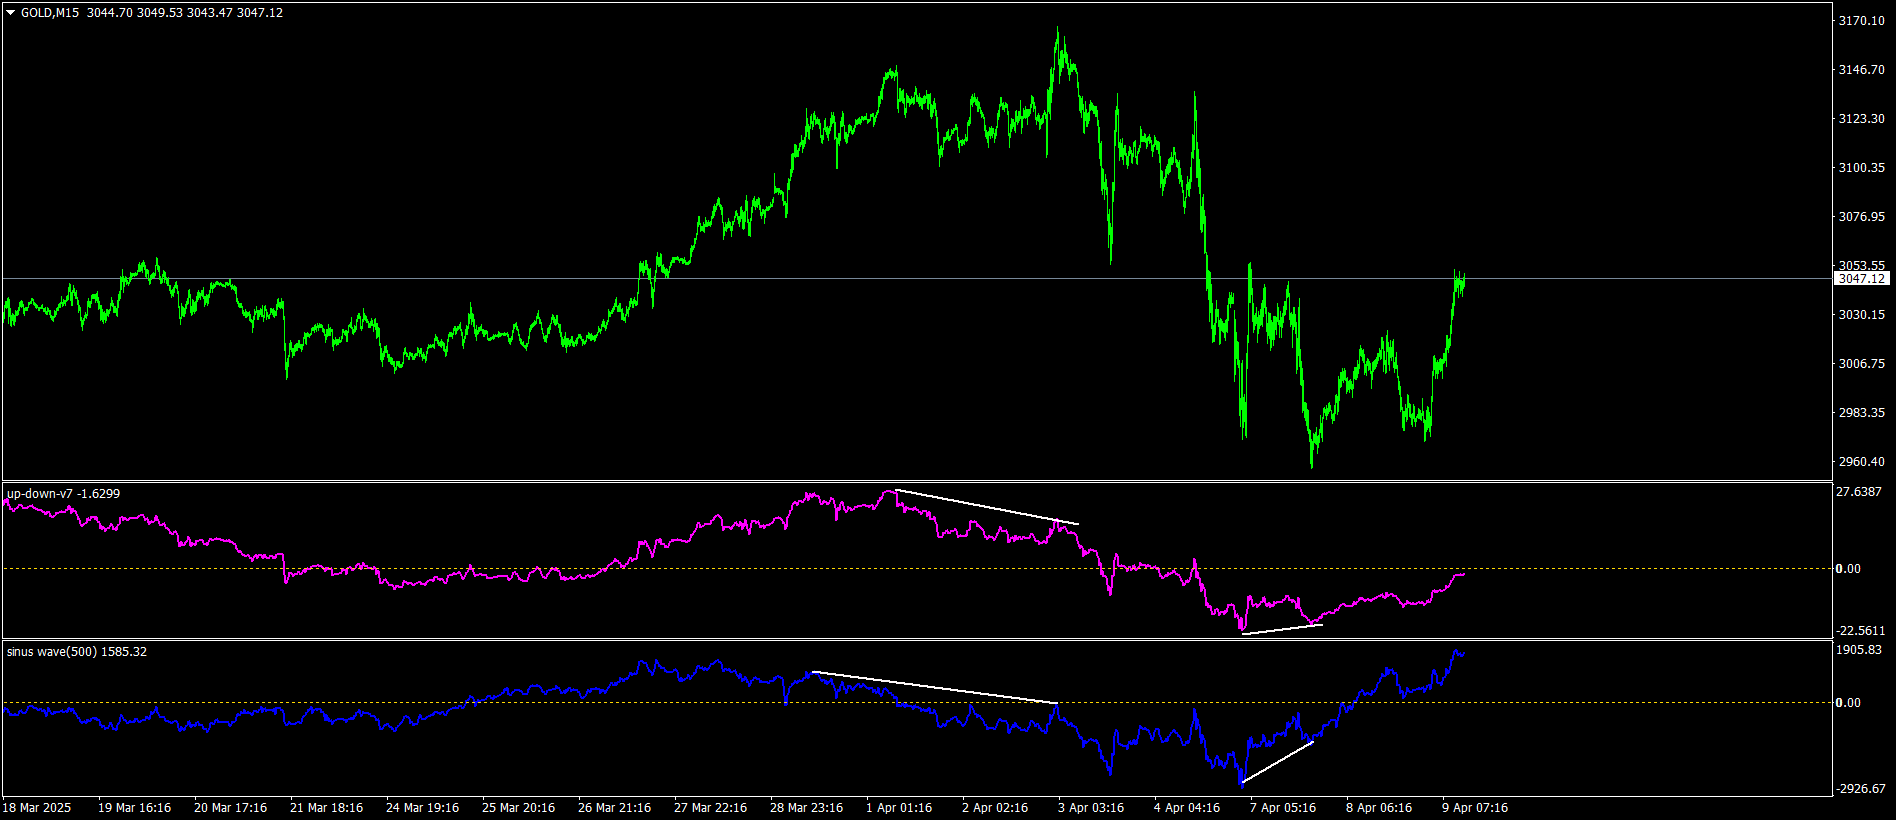Screen dimensions: 1896x820
Task: Select the up-down-v7 indicator label
Action: pyautogui.click(x=64, y=494)
